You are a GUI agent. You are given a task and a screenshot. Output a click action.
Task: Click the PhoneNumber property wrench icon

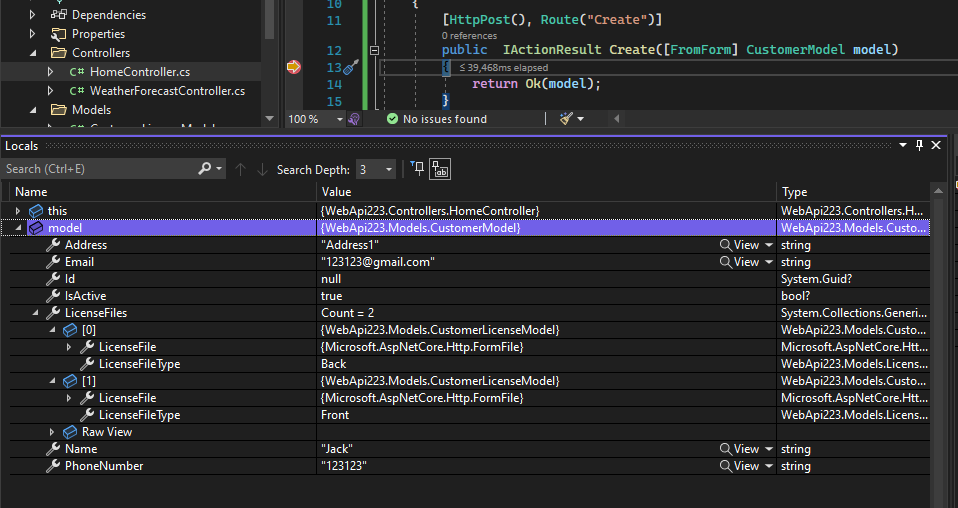coord(53,466)
